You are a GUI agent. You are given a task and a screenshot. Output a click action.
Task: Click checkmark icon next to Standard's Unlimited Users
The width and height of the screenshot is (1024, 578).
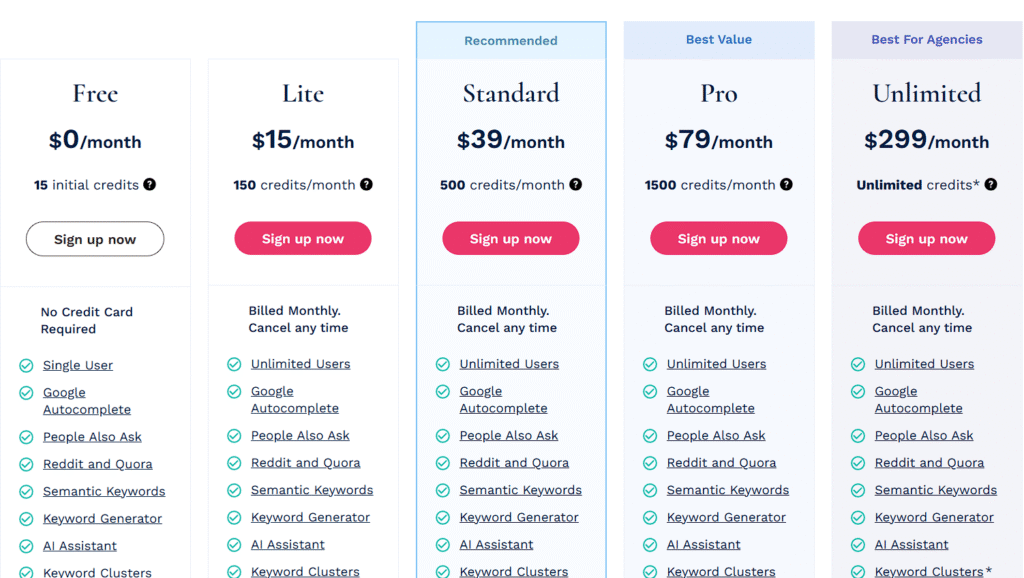point(443,365)
